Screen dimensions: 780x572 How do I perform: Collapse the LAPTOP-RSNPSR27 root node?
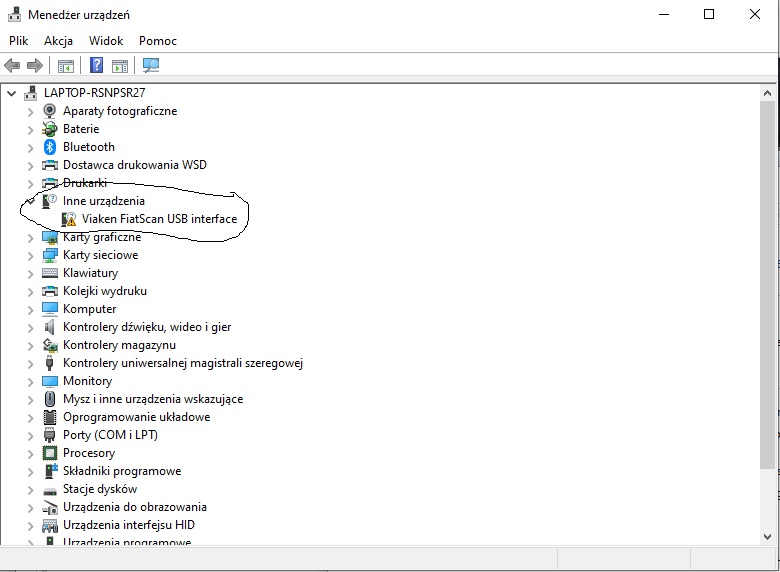pos(12,93)
